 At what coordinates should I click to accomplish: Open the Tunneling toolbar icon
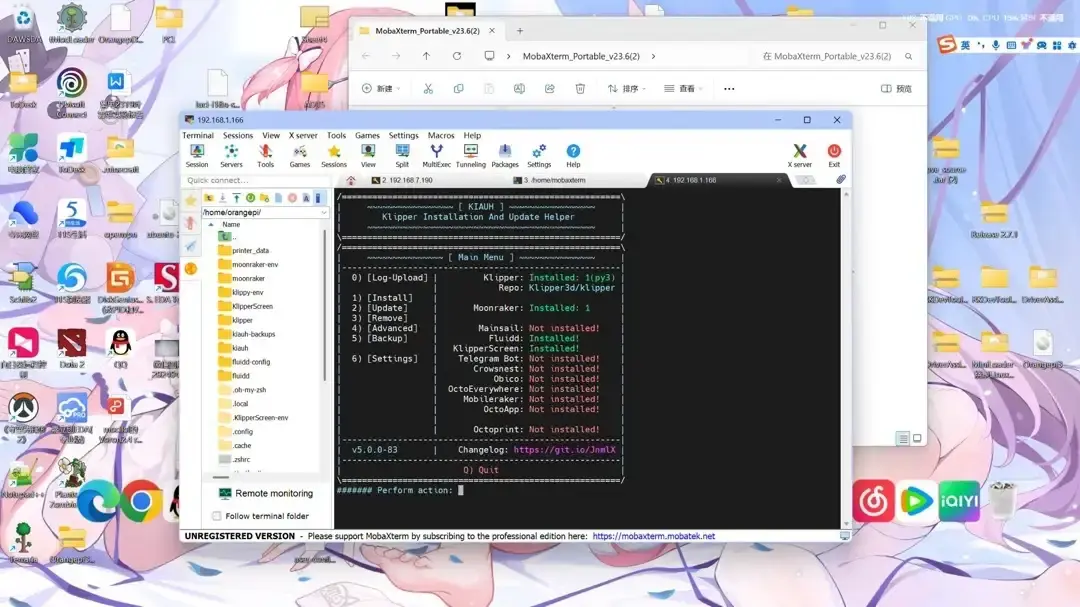click(470, 156)
